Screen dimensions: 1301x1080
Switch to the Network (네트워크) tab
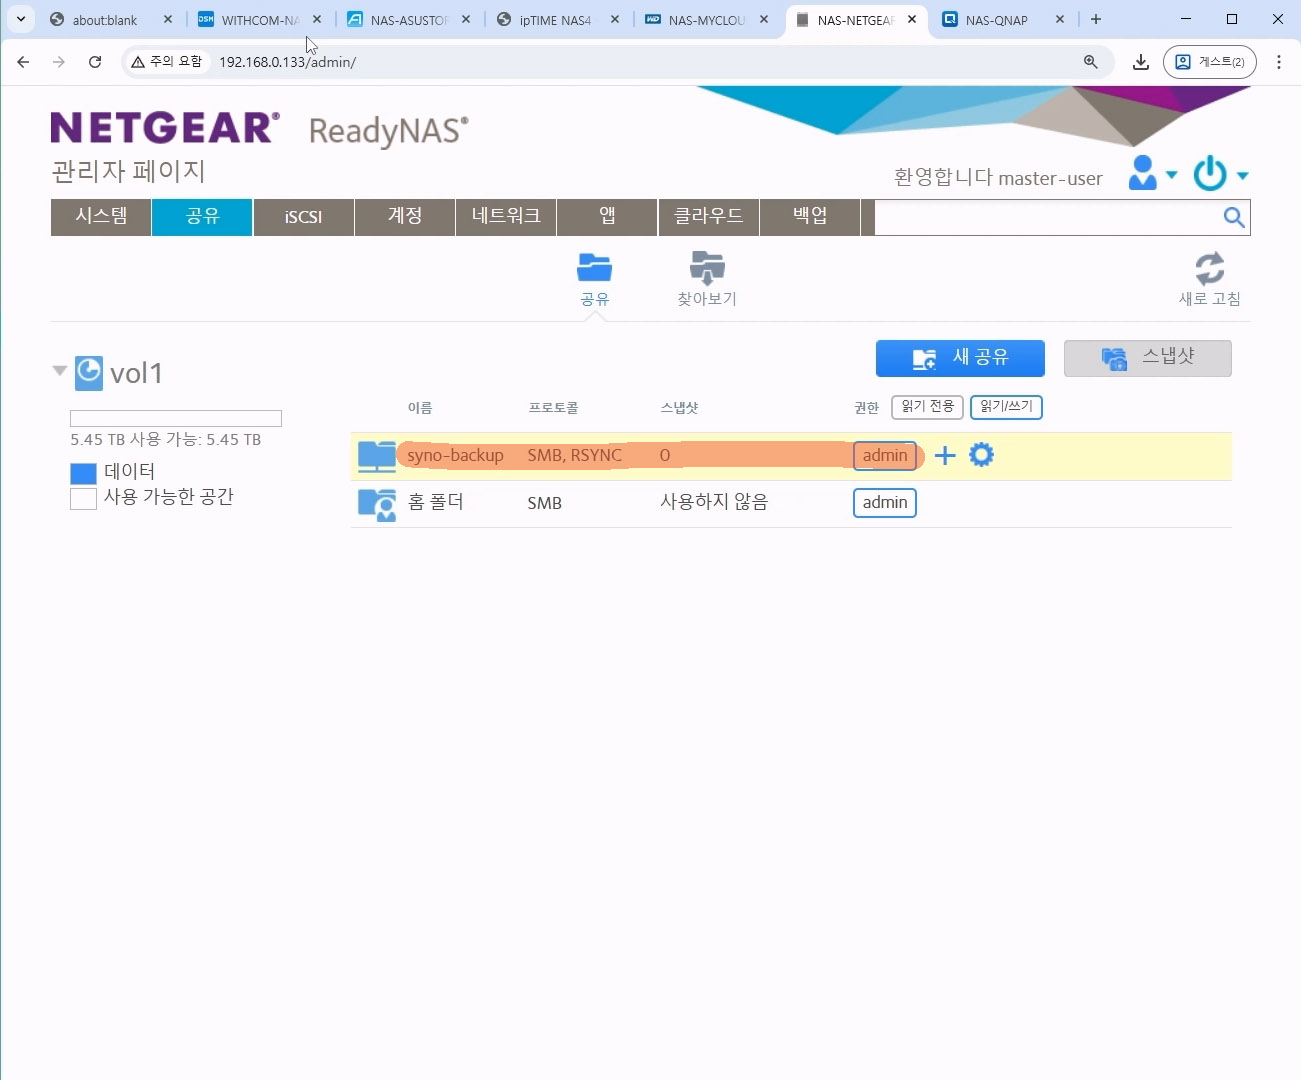[x=506, y=217]
